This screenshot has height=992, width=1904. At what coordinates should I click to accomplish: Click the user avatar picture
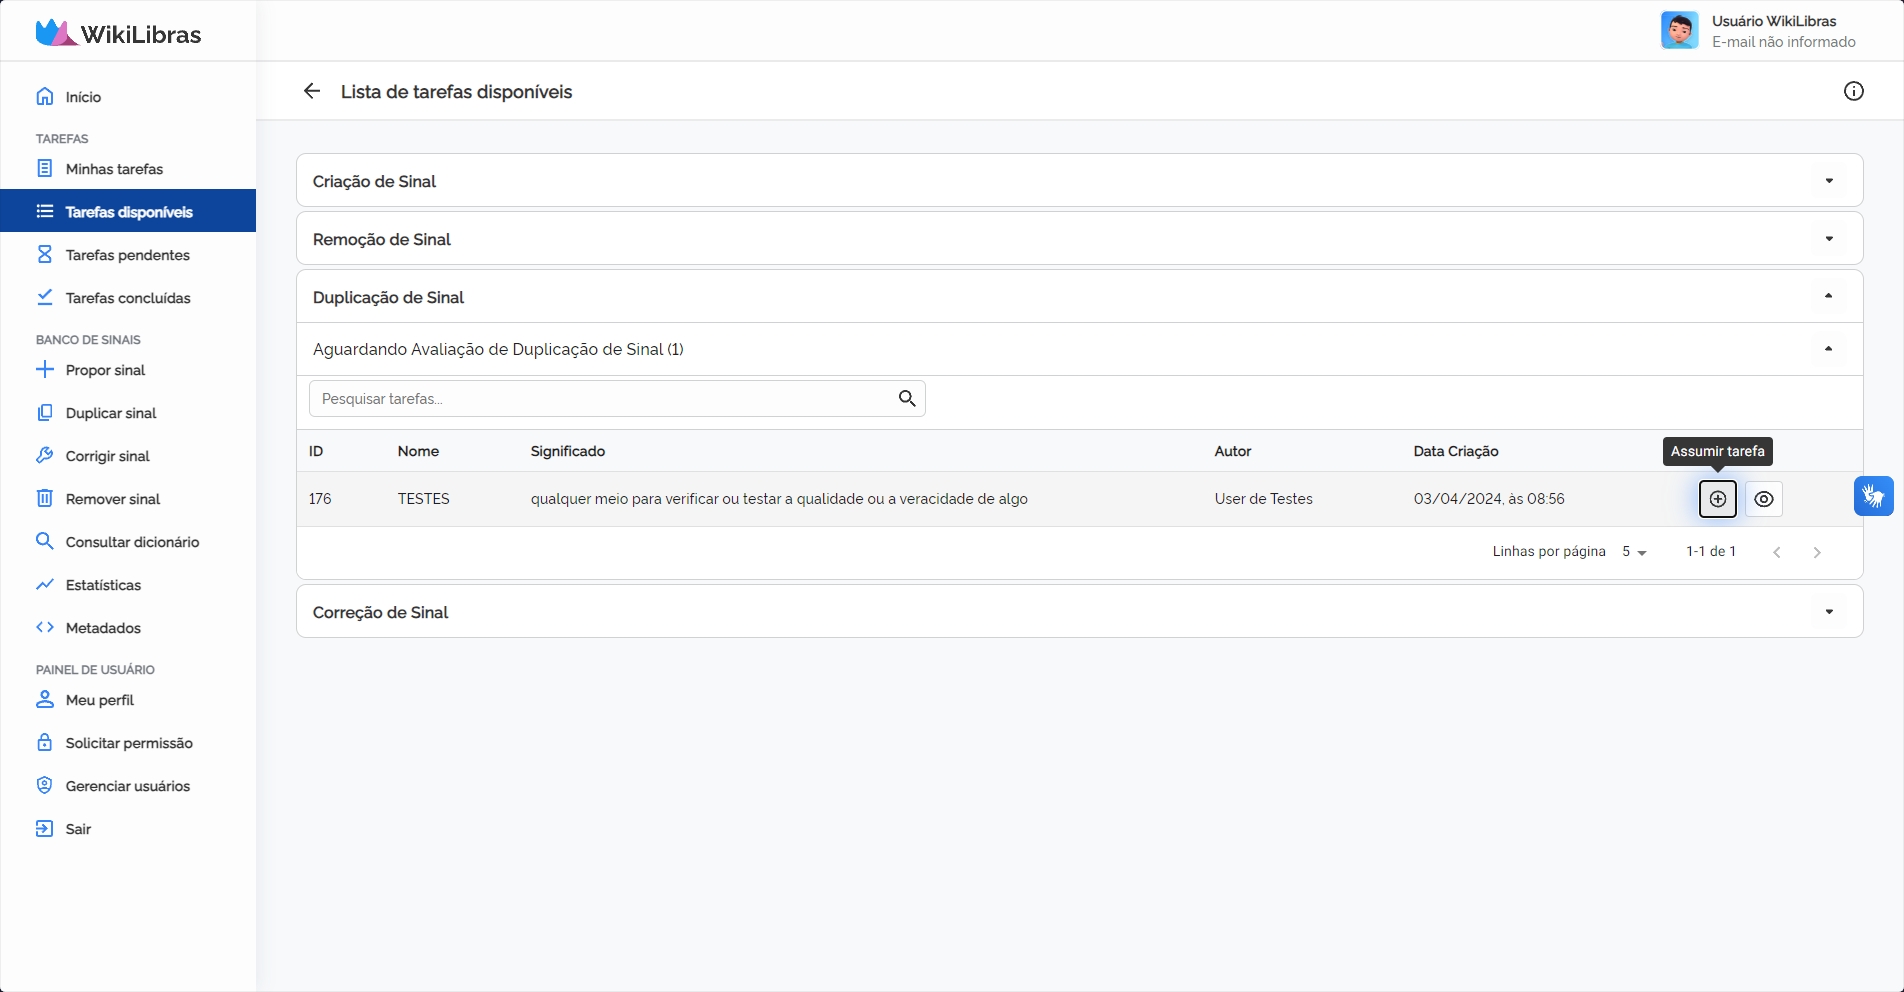tap(1679, 31)
